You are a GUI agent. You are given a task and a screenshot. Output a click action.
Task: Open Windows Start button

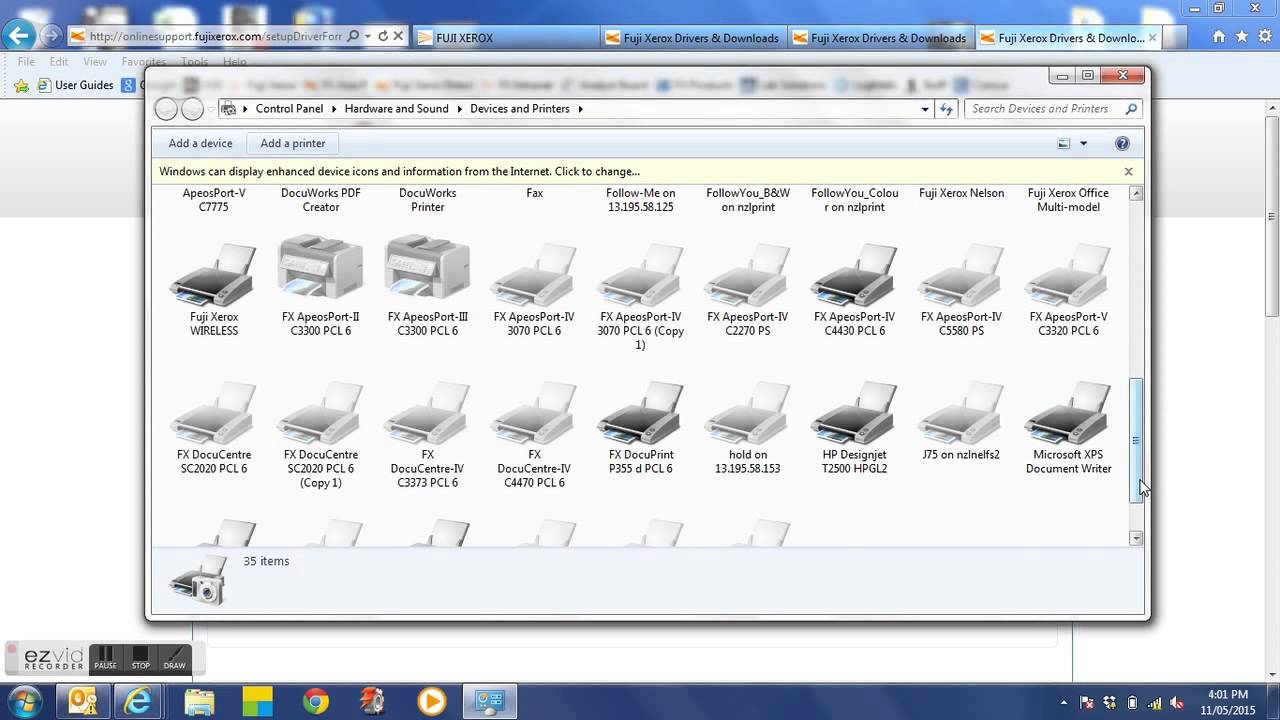[22, 701]
